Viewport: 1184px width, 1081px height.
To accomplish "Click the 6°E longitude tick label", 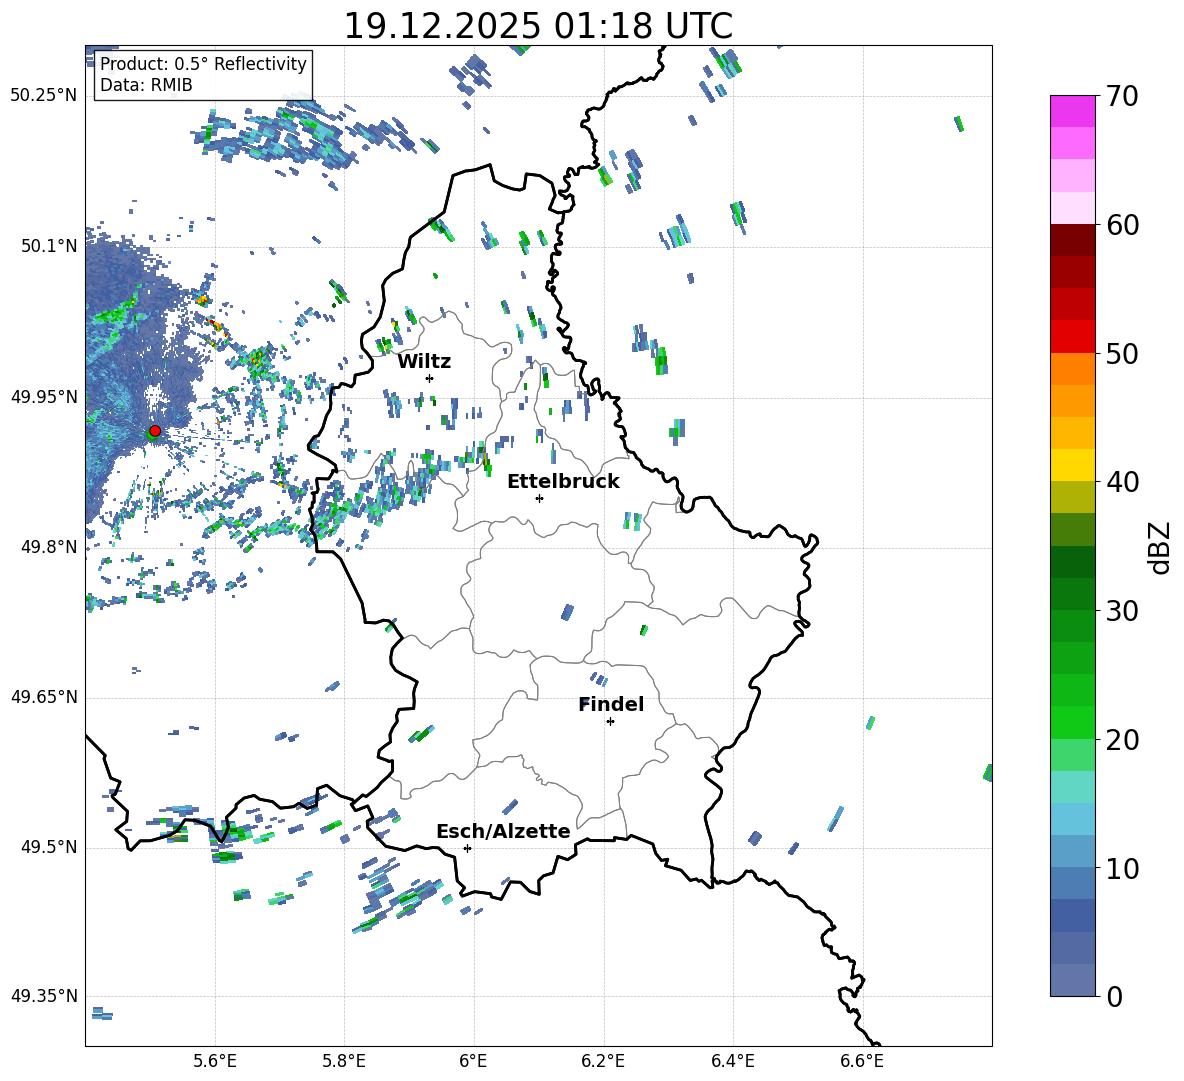I will [x=473, y=1059].
